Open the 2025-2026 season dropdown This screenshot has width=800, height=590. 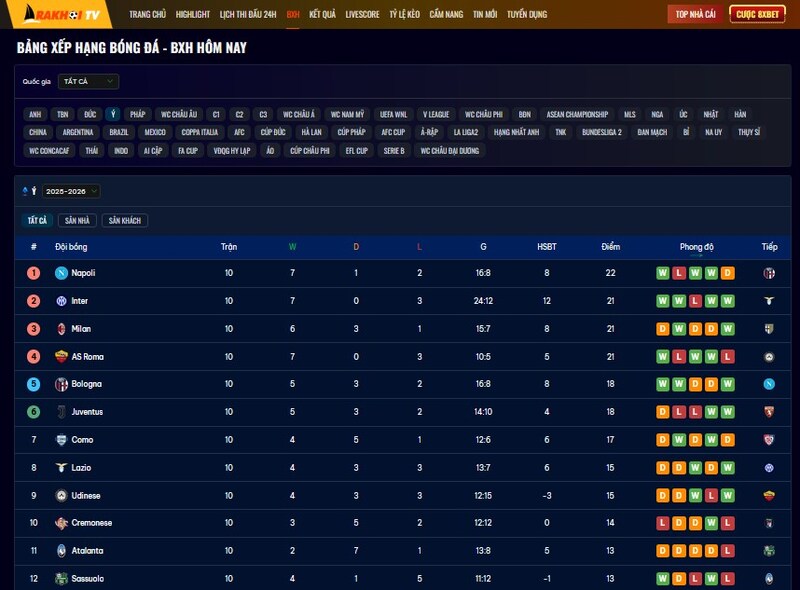[x=71, y=191]
